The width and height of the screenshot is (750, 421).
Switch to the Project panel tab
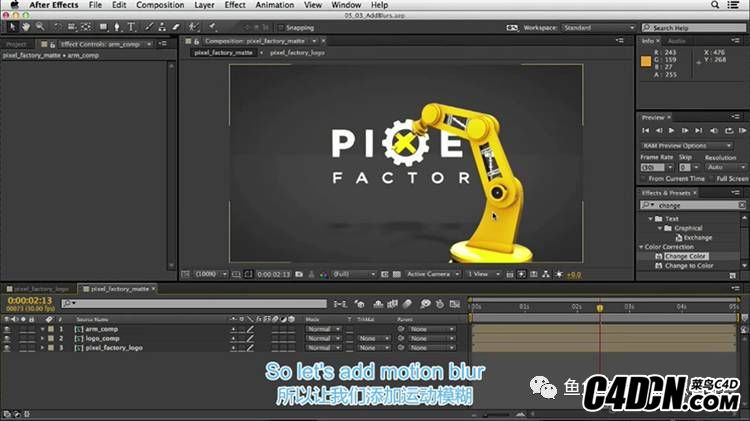click(16, 44)
